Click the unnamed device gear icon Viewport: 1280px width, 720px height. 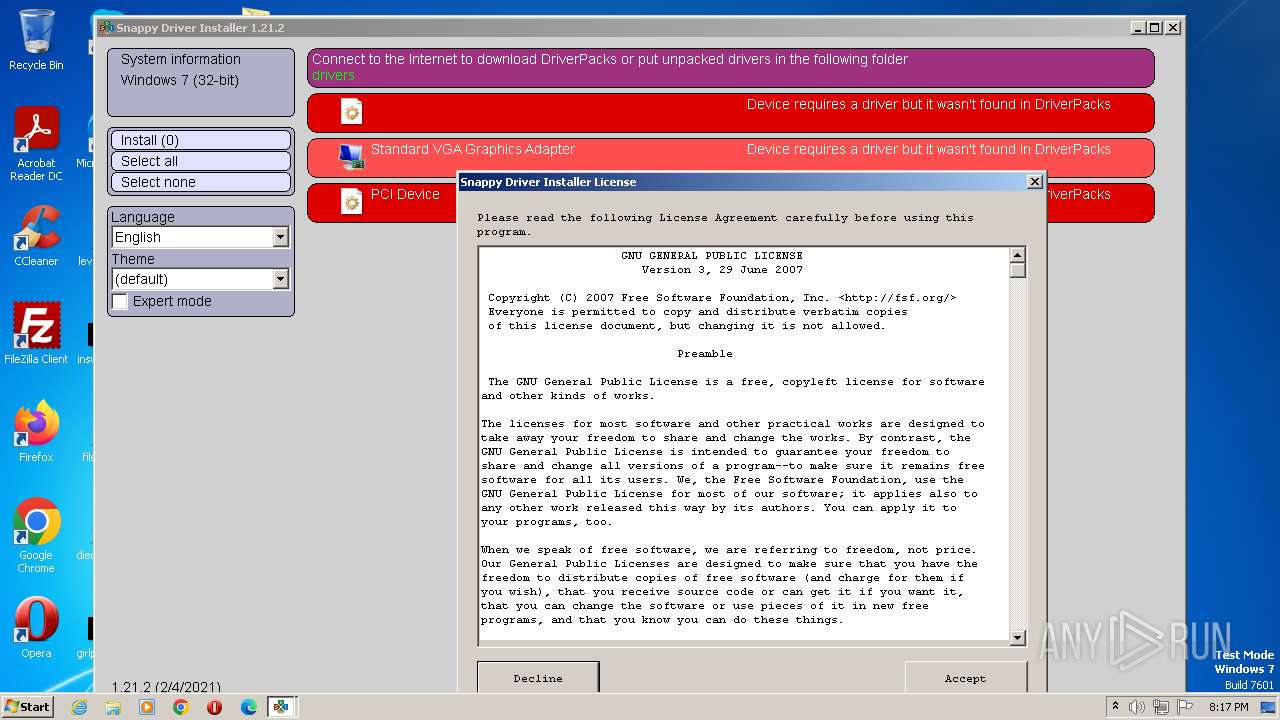351,111
